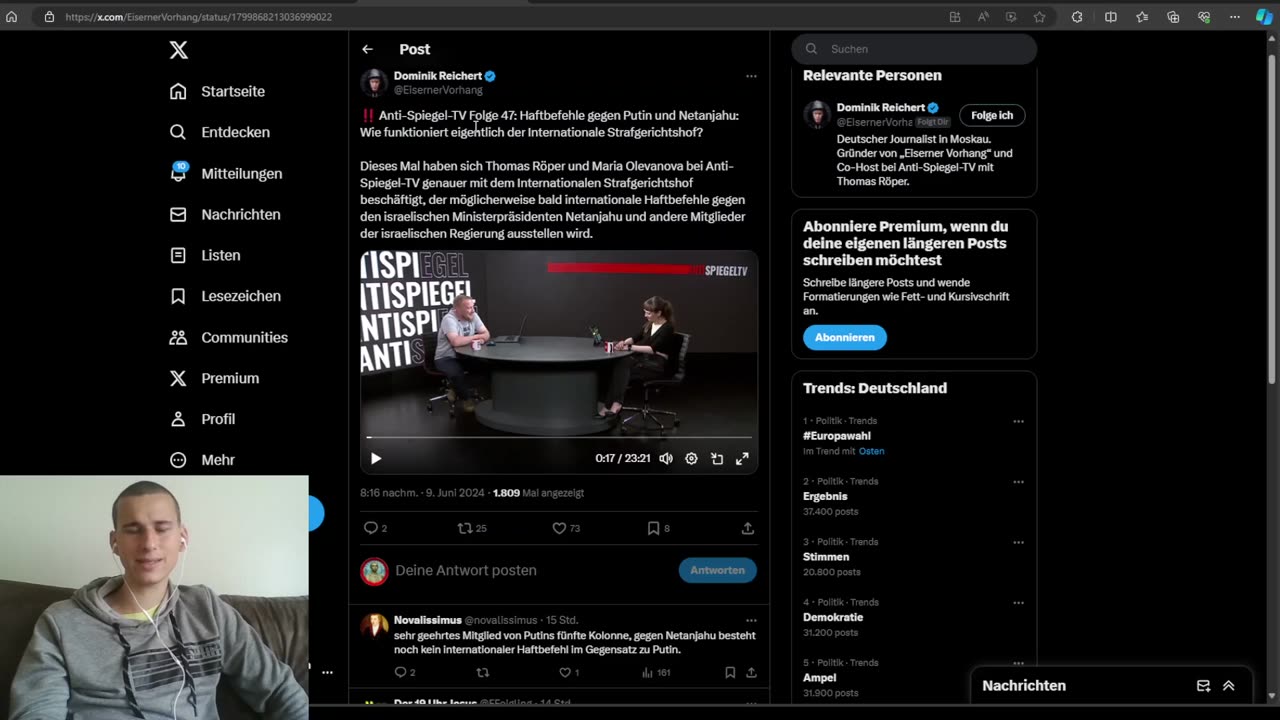Click the page vertical scrollbar

pyautogui.click(x=1272, y=220)
